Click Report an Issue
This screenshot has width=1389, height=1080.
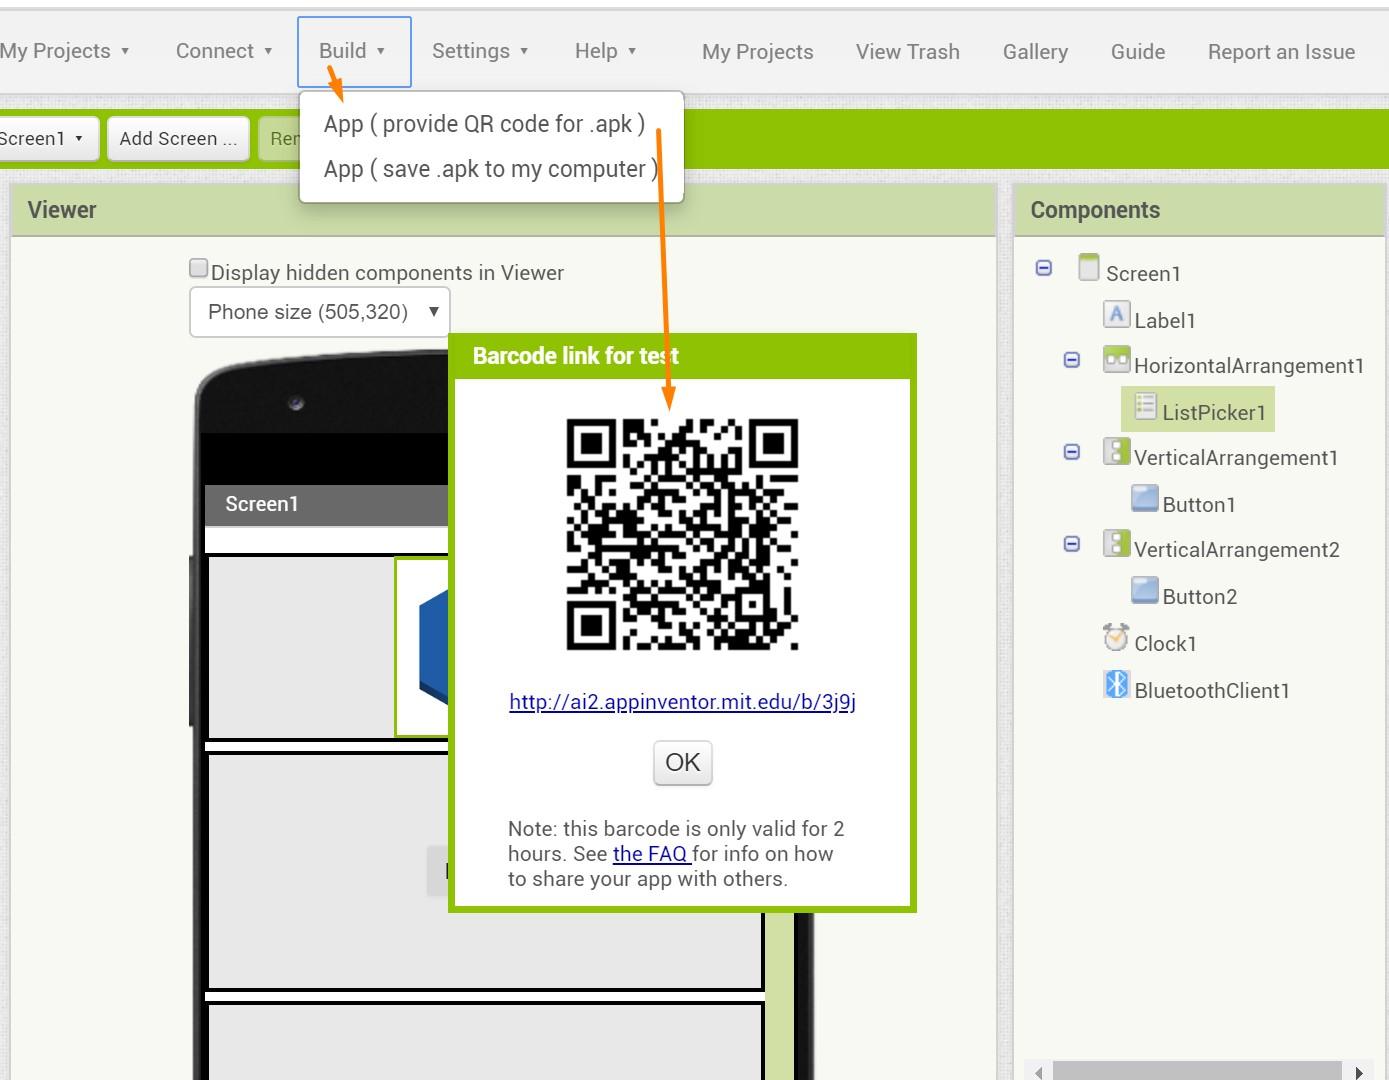[1281, 52]
